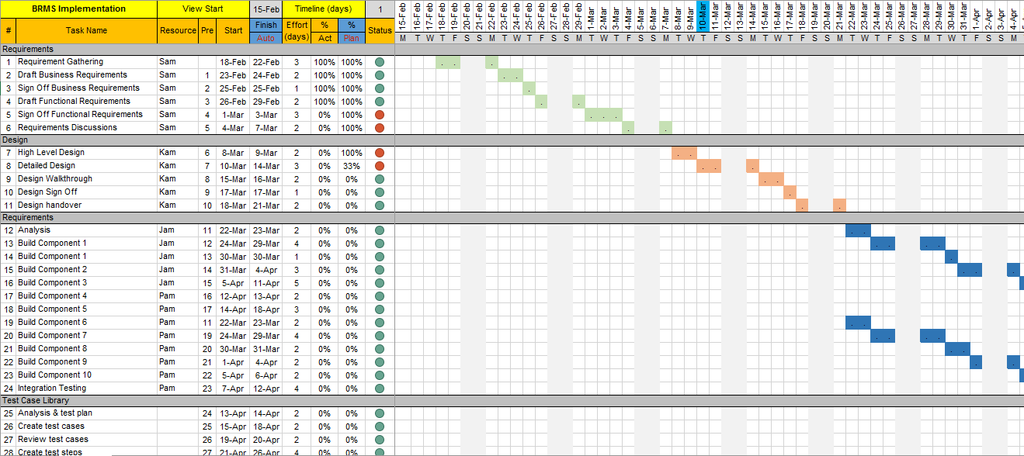Click the Effort (days) column header
1024x456 pixels.
point(296,31)
